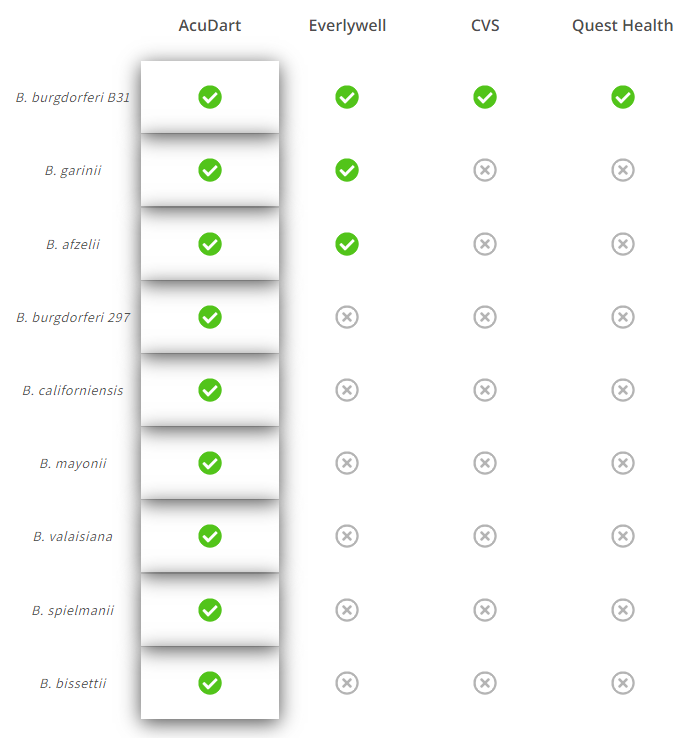
Task: Select the CVS column header
Action: click(x=485, y=25)
